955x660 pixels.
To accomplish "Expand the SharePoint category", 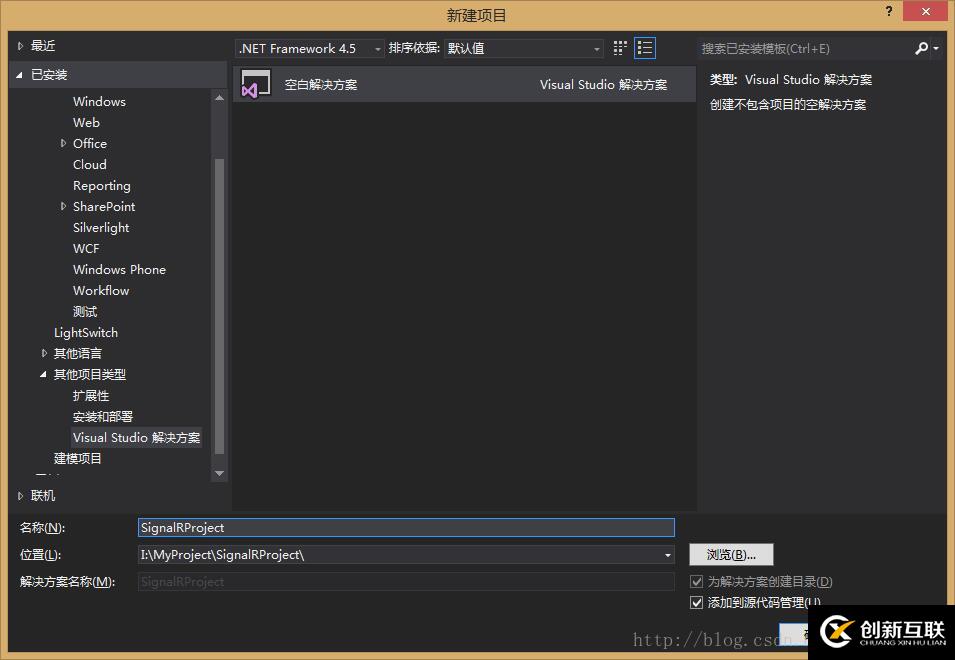I will tap(64, 206).
